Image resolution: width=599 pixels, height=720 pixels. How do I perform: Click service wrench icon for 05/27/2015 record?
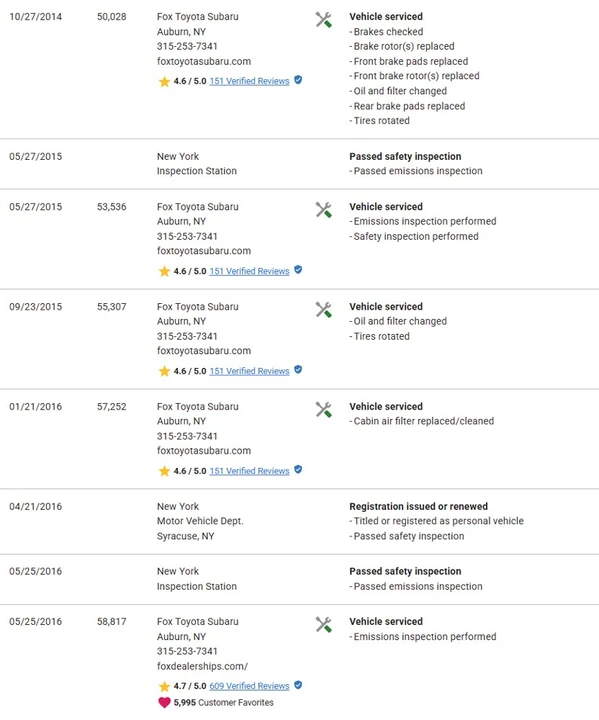pos(323,210)
